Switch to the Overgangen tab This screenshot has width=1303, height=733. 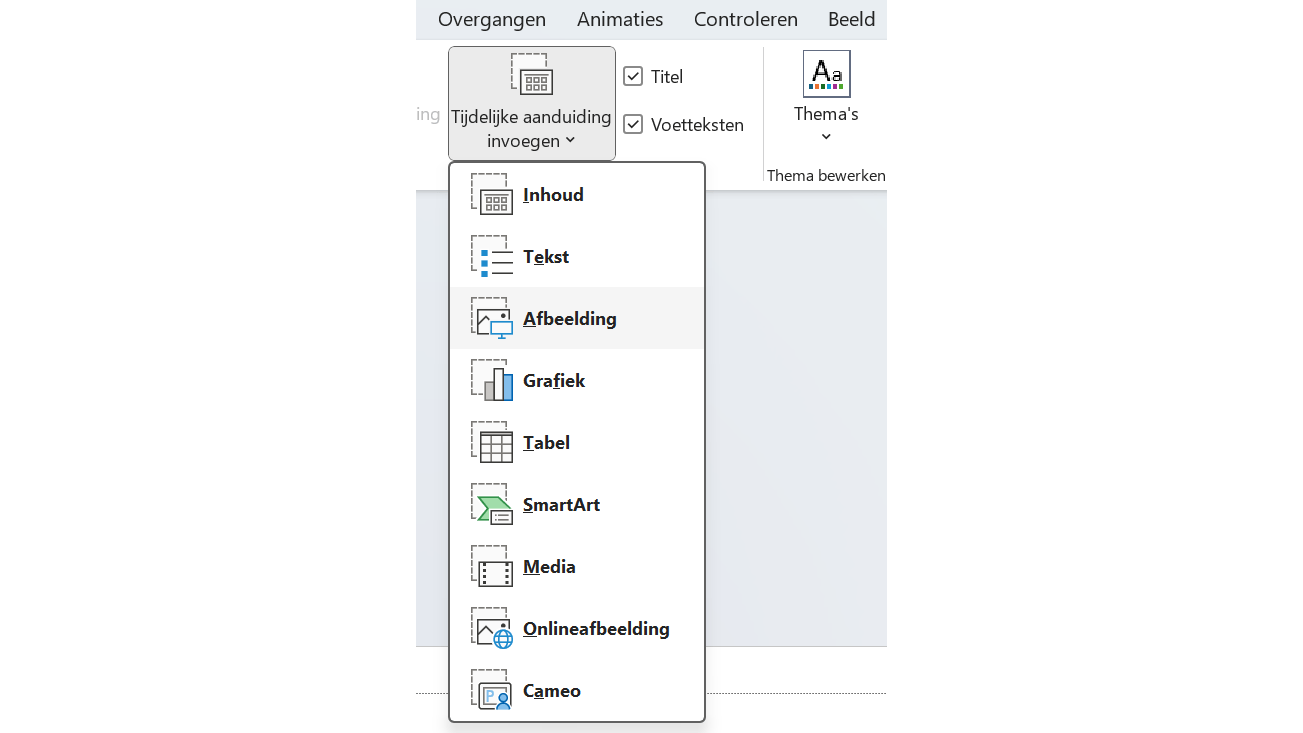pos(492,19)
